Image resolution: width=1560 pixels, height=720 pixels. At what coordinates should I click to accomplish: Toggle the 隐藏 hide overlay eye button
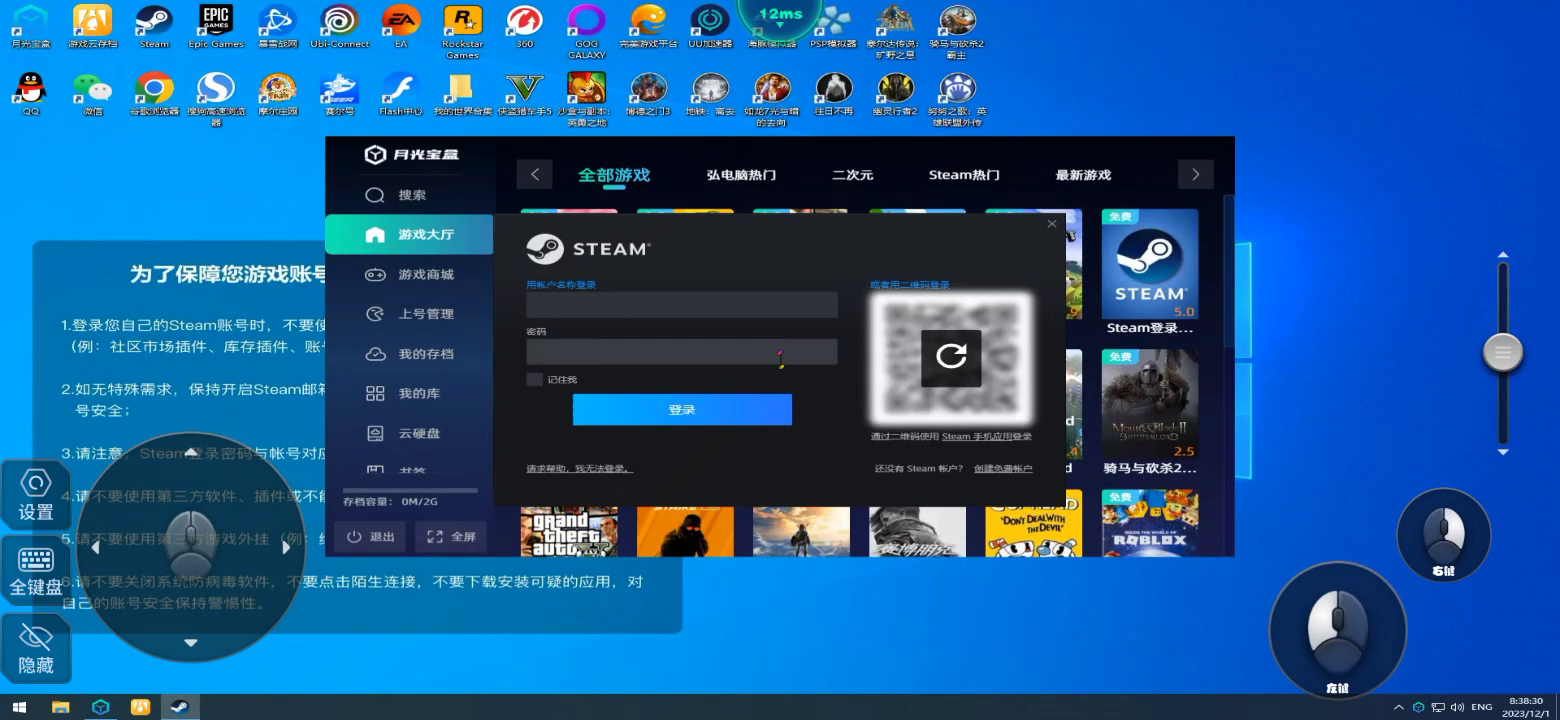click(x=36, y=649)
